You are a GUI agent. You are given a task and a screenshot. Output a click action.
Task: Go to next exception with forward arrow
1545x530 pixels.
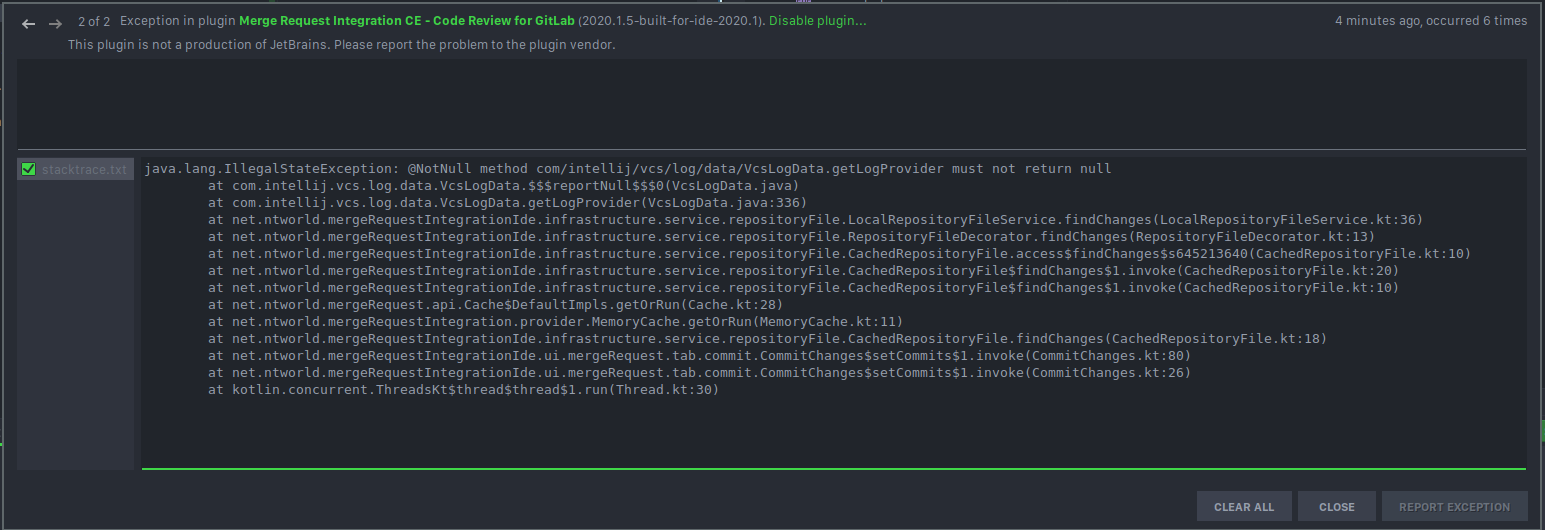(56, 23)
